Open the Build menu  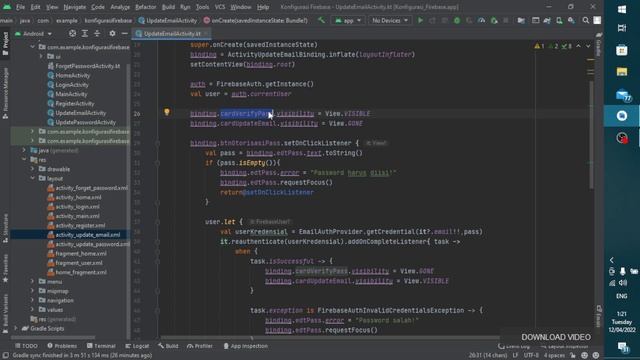point(168,7)
